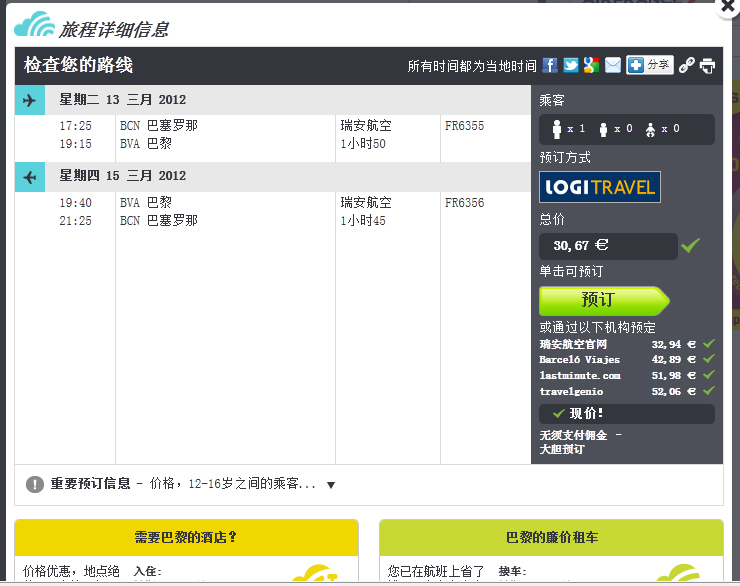Screen dimensions: 740x586
Task: Click the 星期四 15 三月 2012 header
Action: click(123, 176)
